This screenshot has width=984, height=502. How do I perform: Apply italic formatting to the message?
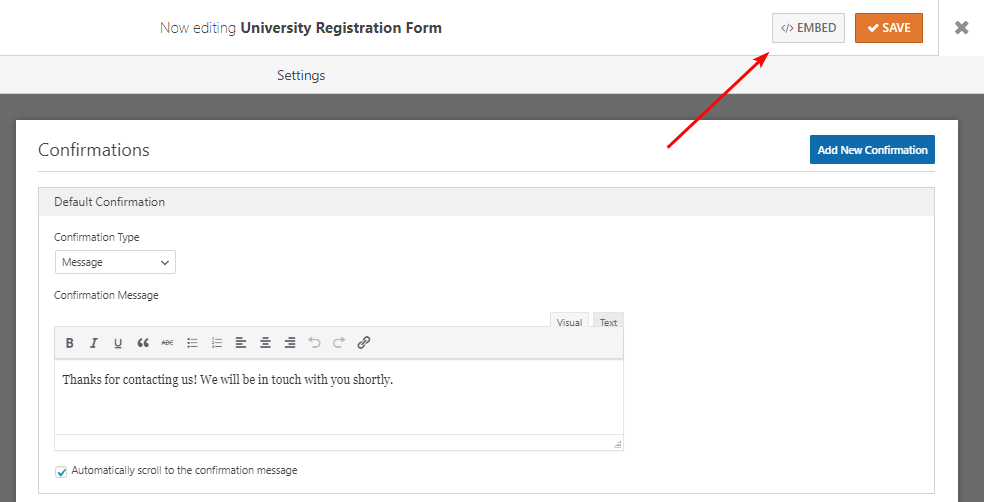(x=94, y=343)
